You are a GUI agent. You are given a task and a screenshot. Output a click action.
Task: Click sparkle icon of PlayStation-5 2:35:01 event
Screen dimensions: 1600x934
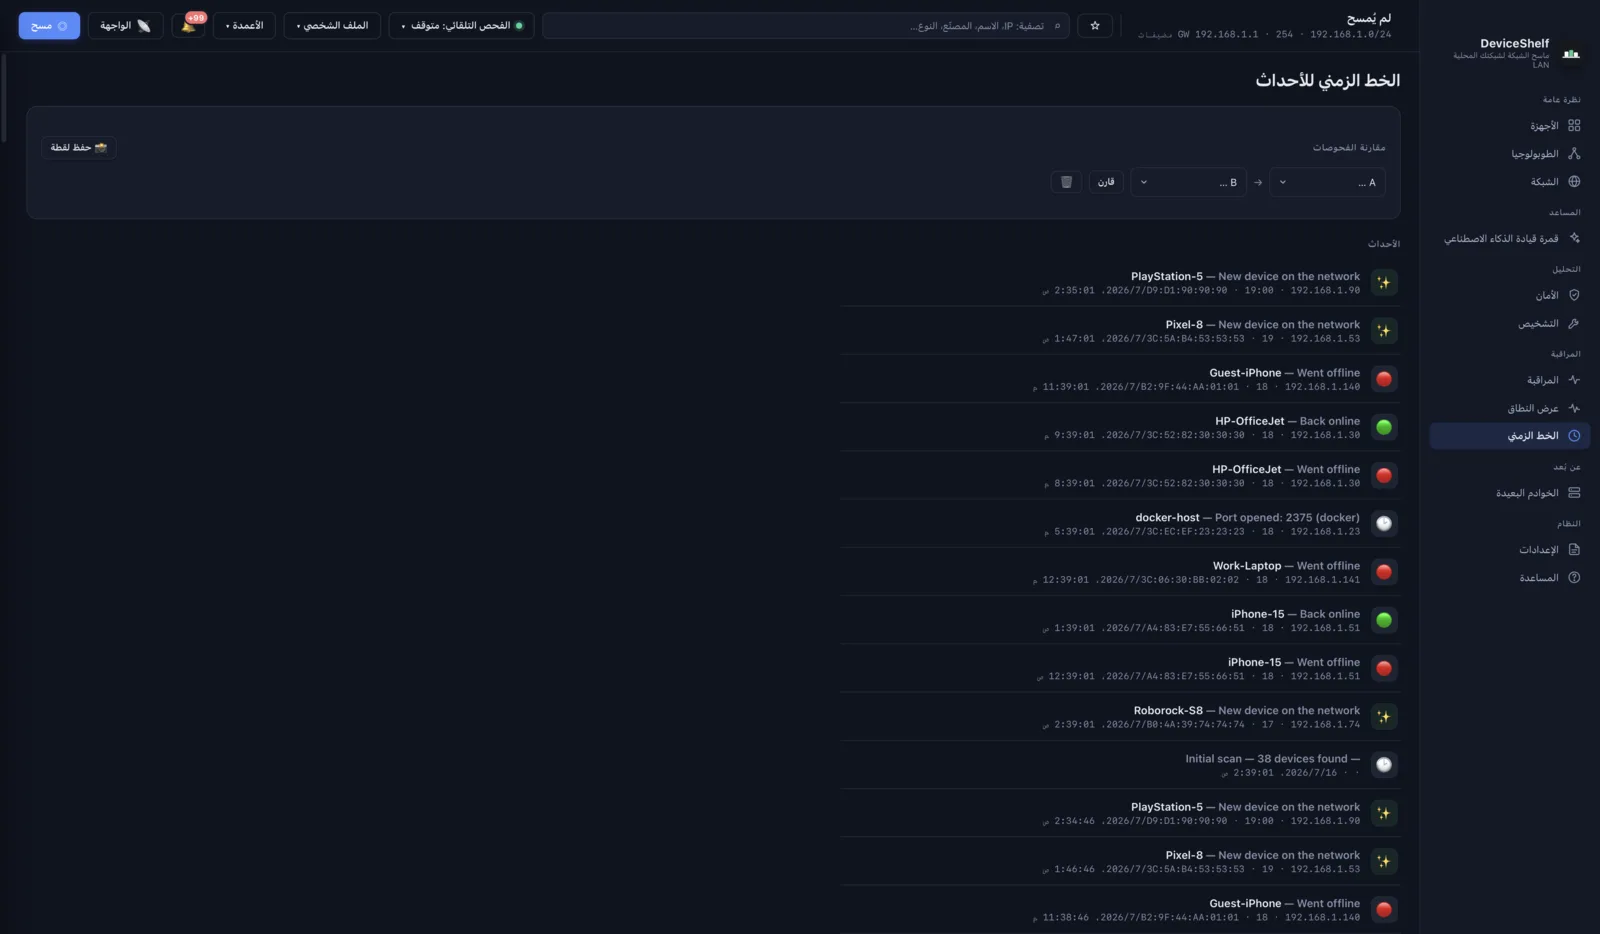[x=1384, y=283]
